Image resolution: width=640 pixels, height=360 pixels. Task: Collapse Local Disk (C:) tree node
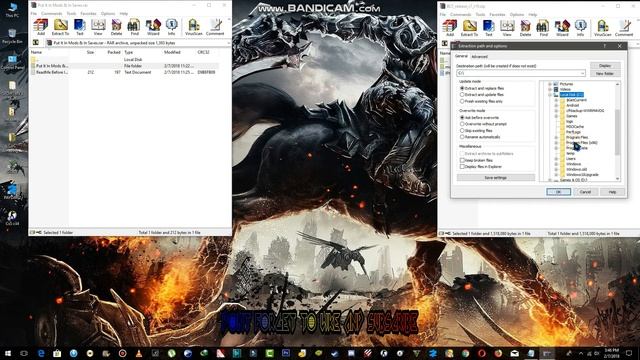pyautogui.click(x=550, y=94)
